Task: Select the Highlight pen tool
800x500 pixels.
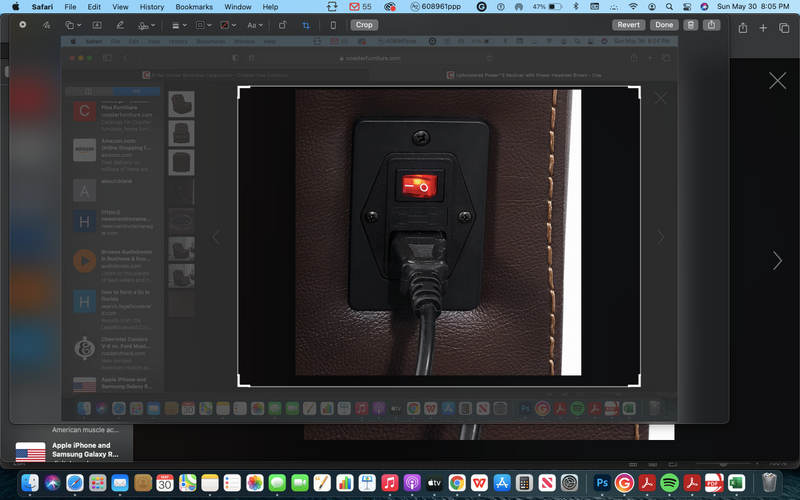Action: pos(120,25)
